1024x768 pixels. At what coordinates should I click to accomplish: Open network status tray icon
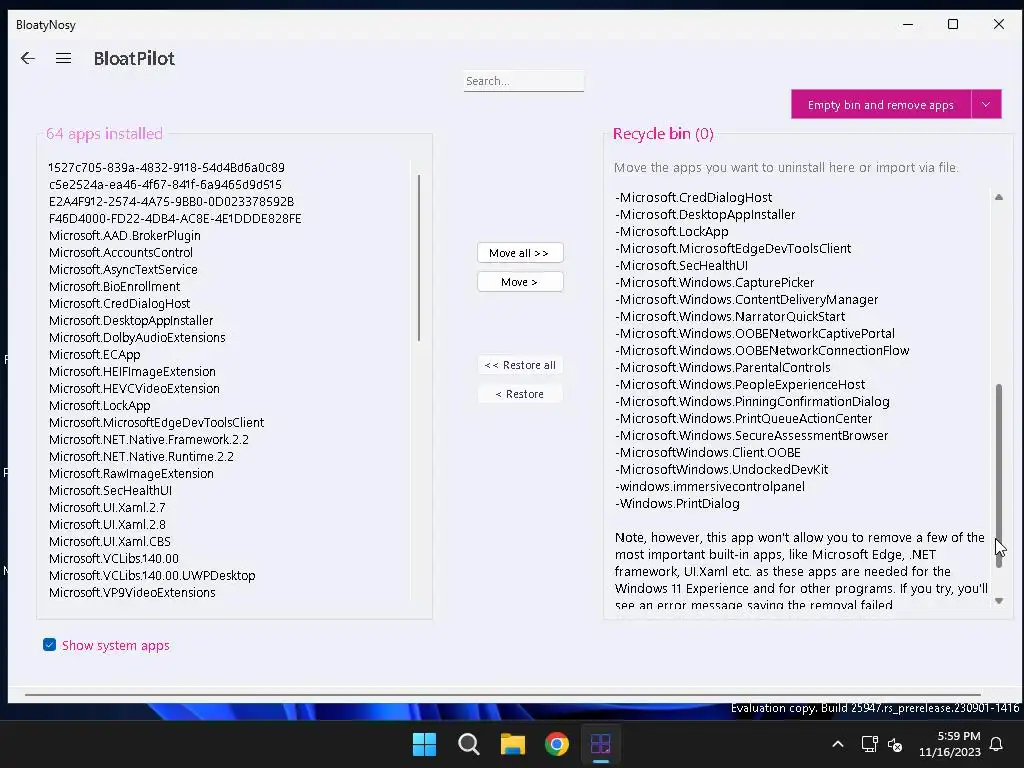tap(869, 744)
